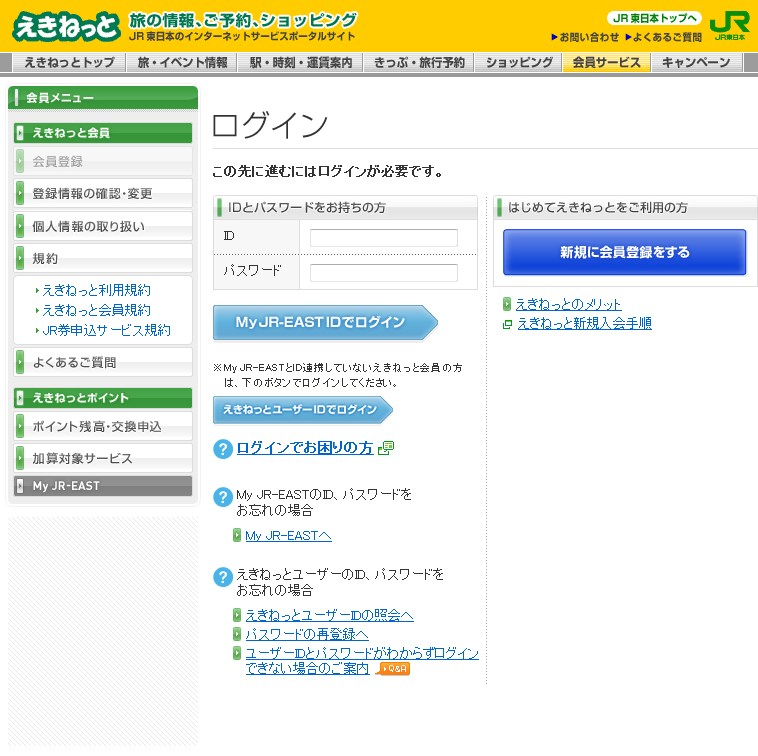Click 新規に会員登録をする button
This screenshot has height=756, width=758.
[x=625, y=252]
